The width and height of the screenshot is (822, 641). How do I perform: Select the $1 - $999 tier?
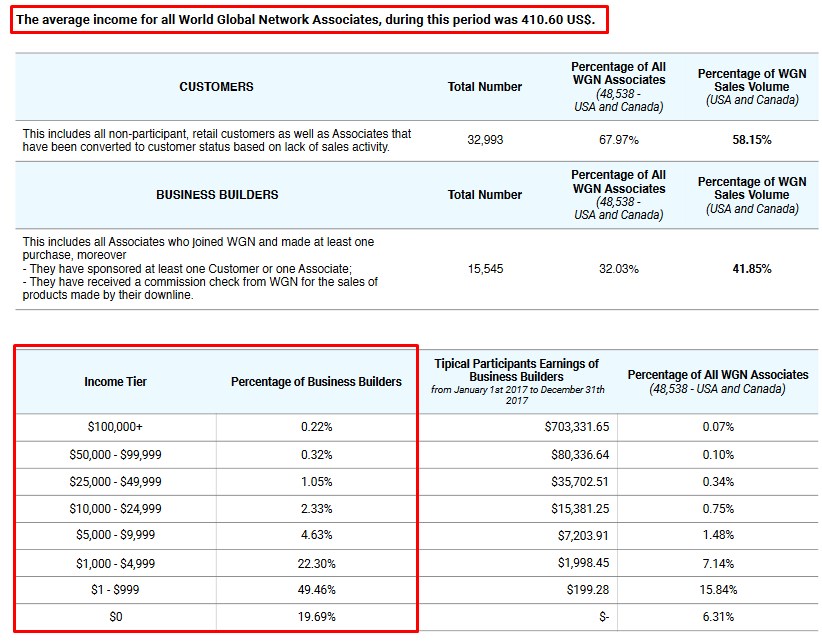[x=115, y=590]
